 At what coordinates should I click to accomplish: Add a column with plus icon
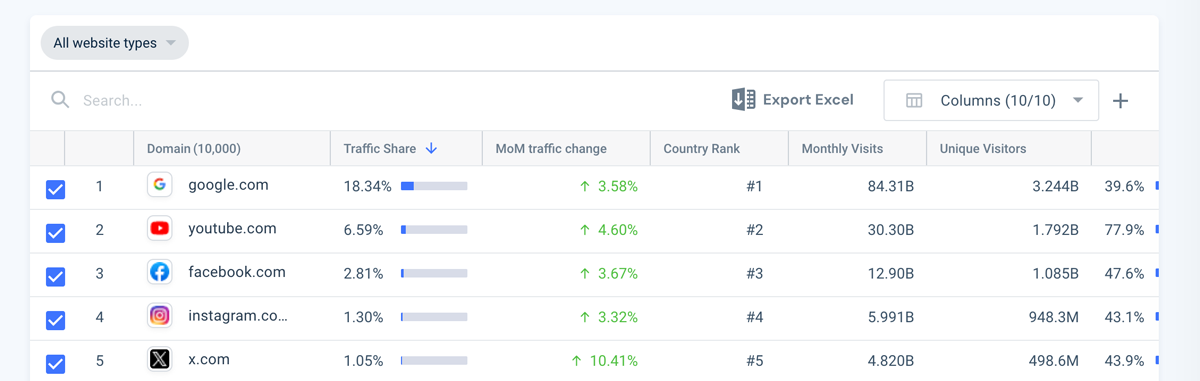1121,101
